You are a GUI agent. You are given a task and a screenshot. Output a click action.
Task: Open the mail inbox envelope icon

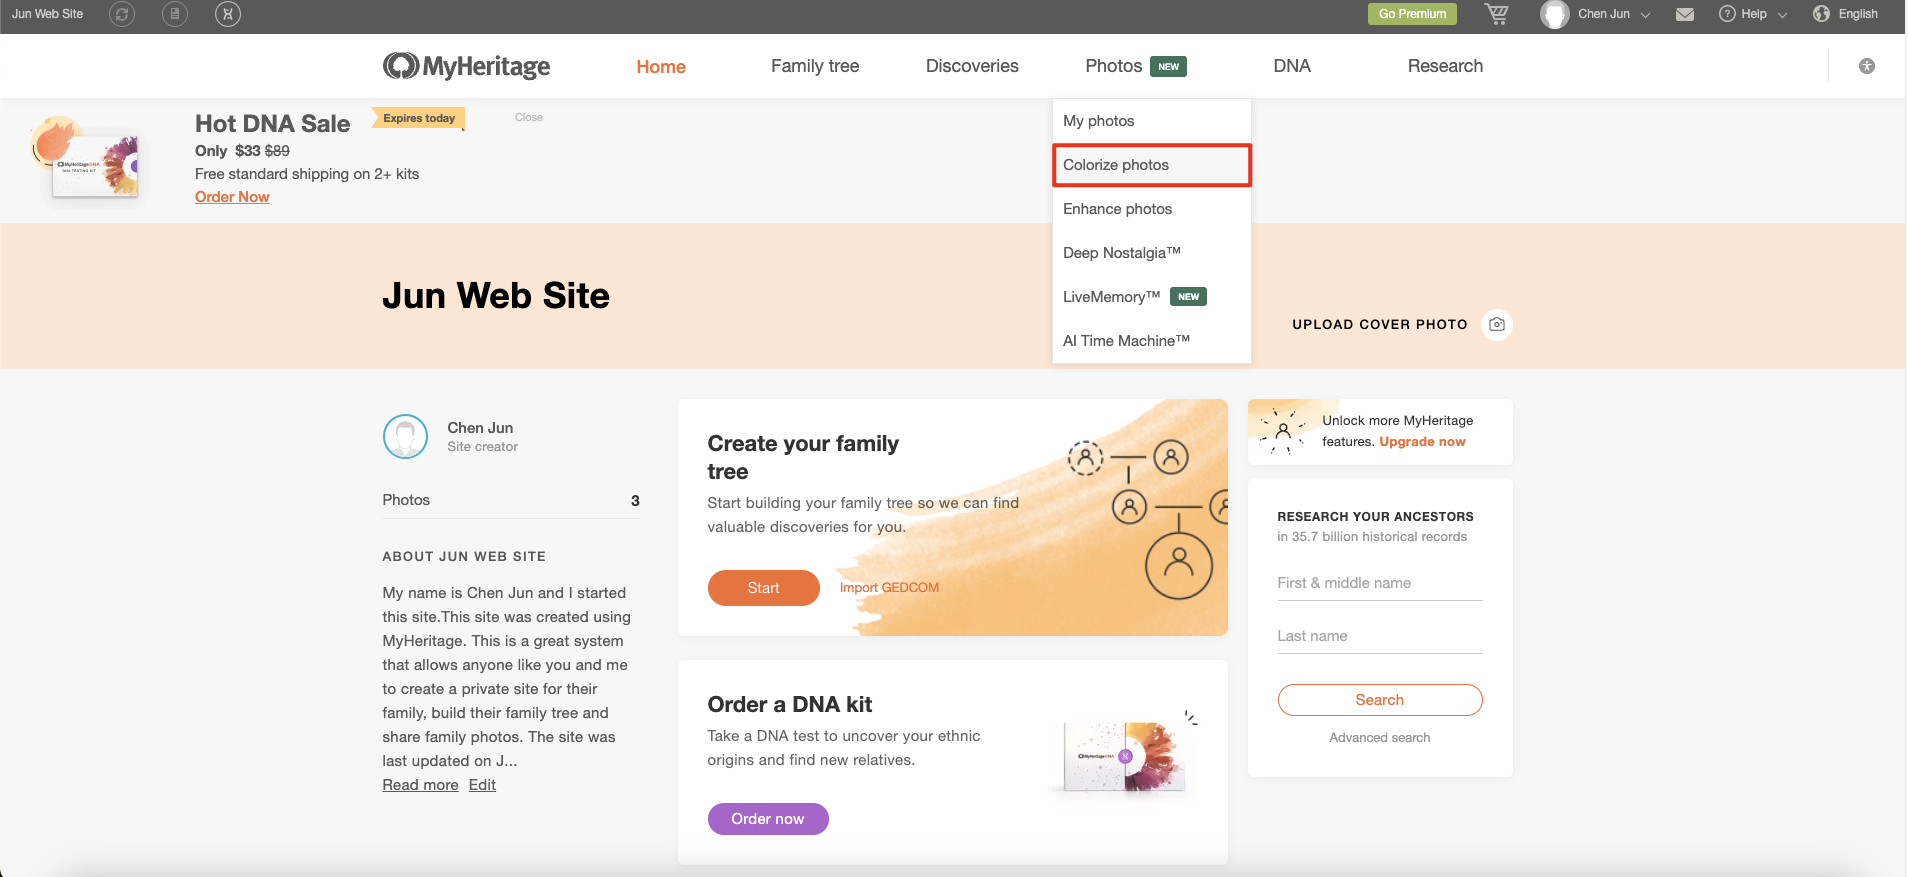(x=1684, y=14)
